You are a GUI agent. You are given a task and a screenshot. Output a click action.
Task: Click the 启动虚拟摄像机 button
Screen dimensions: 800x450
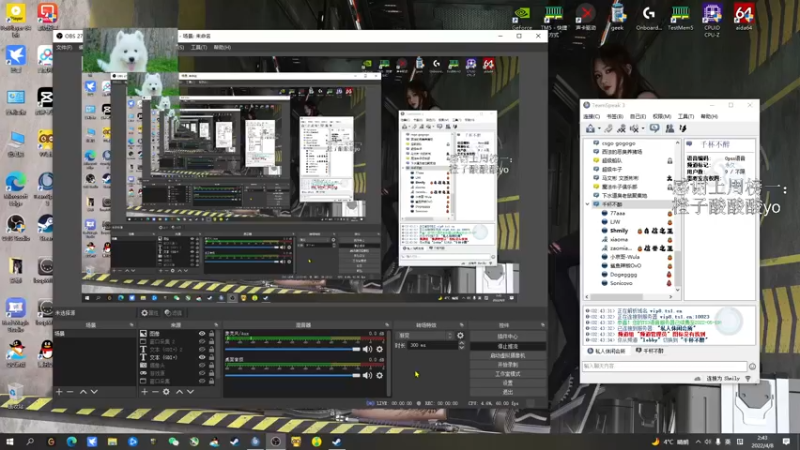[508, 356]
